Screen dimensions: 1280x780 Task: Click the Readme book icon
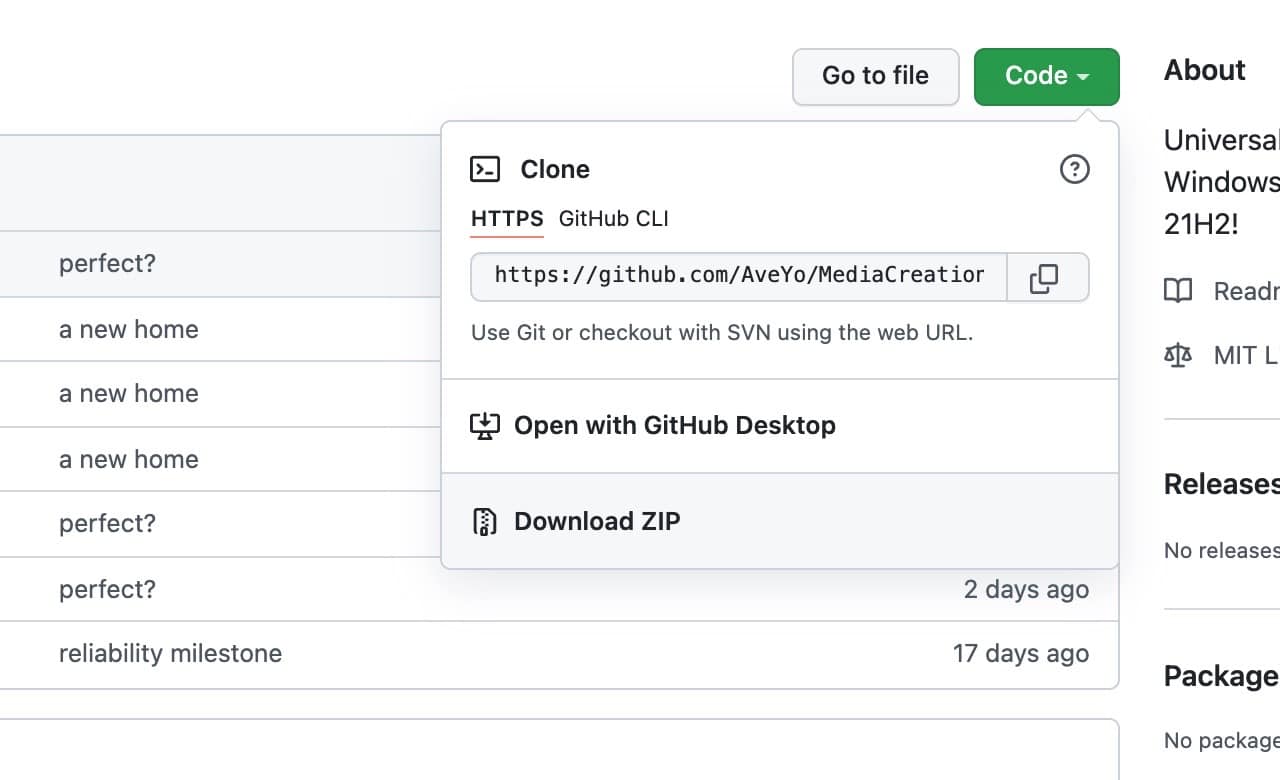(x=1178, y=291)
